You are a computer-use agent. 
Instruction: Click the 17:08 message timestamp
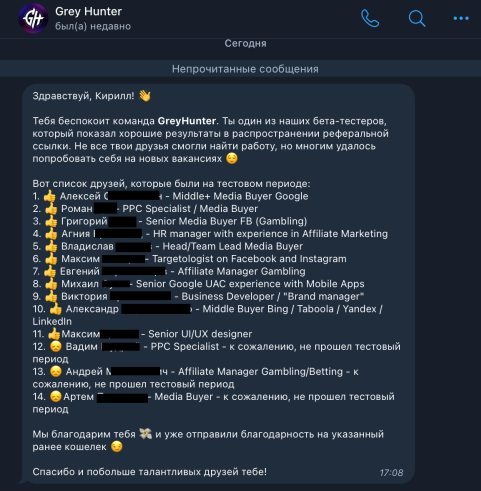pyautogui.click(x=391, y=472)
